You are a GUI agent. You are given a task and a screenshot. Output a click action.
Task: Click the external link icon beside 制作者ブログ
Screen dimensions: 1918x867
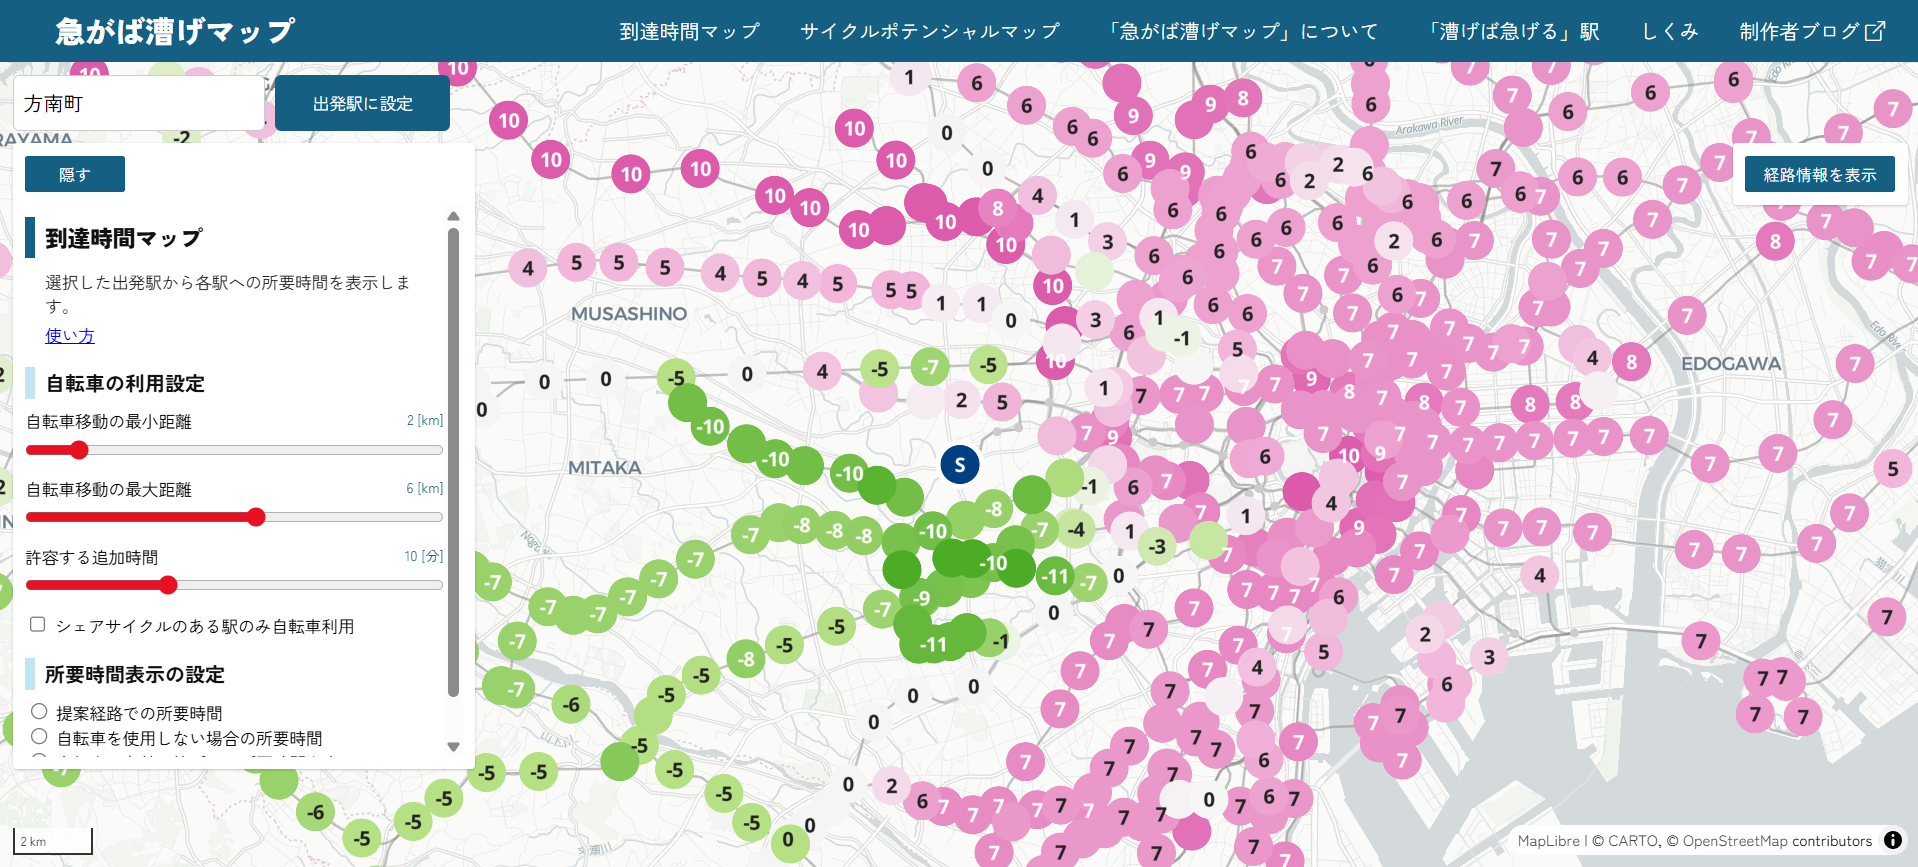(1875, 31)
